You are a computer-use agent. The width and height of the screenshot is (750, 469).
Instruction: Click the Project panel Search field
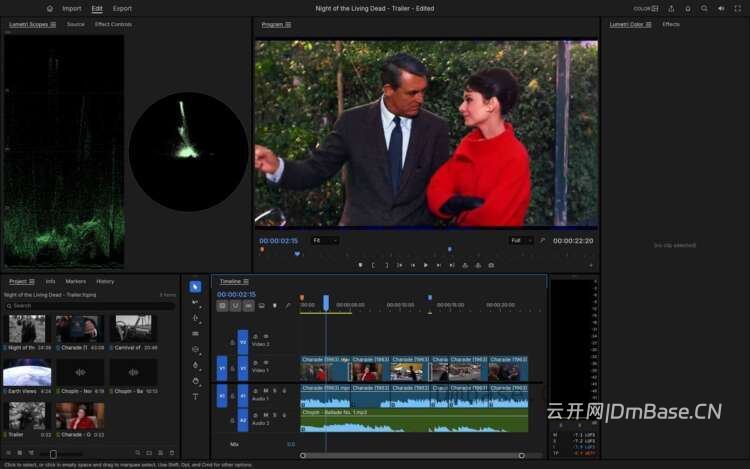[89, 305]
